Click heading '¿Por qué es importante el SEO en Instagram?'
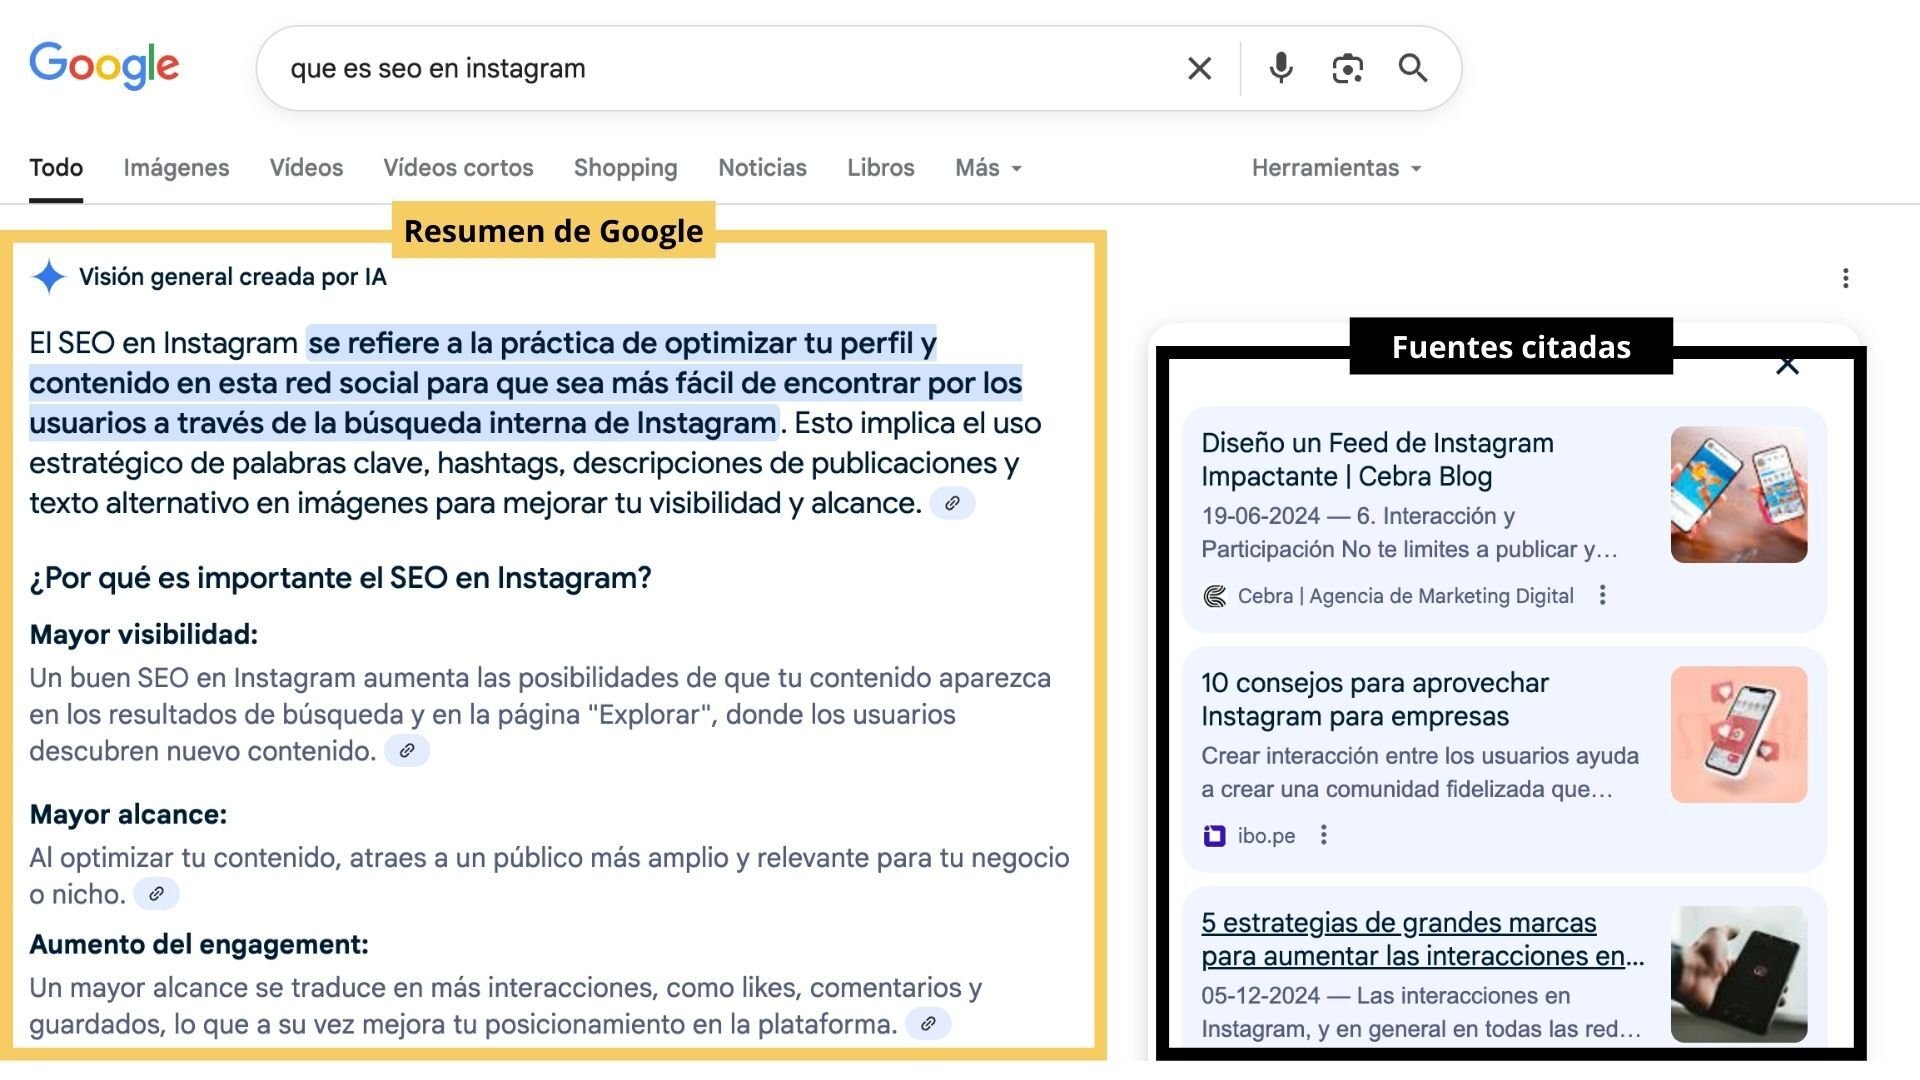This screenshot has height=1080, width=1920. coord(340,578)
